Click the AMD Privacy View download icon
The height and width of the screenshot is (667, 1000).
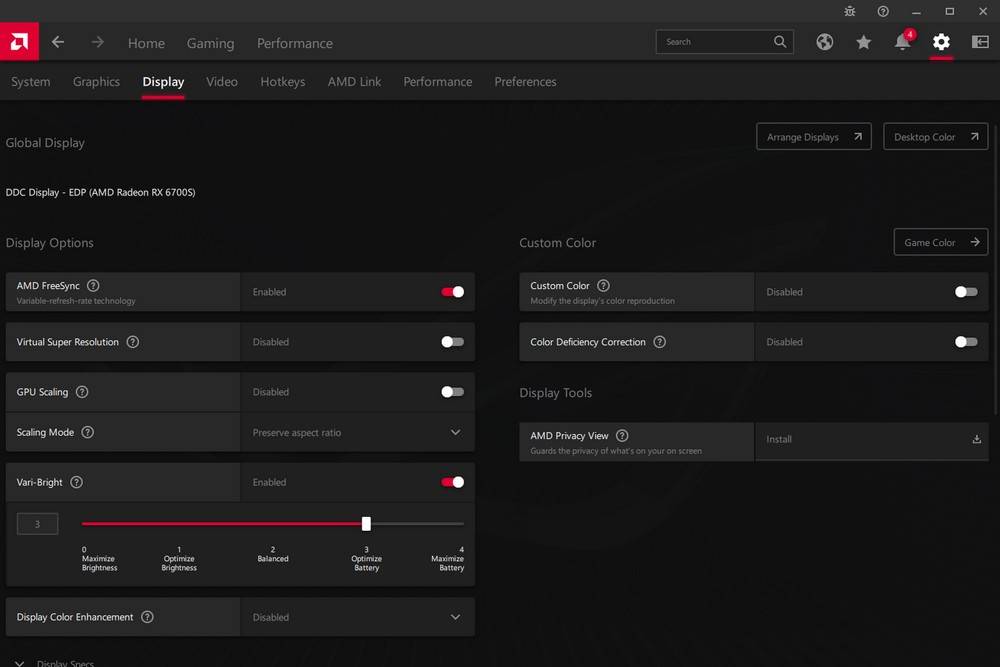(x=976, y=439)
